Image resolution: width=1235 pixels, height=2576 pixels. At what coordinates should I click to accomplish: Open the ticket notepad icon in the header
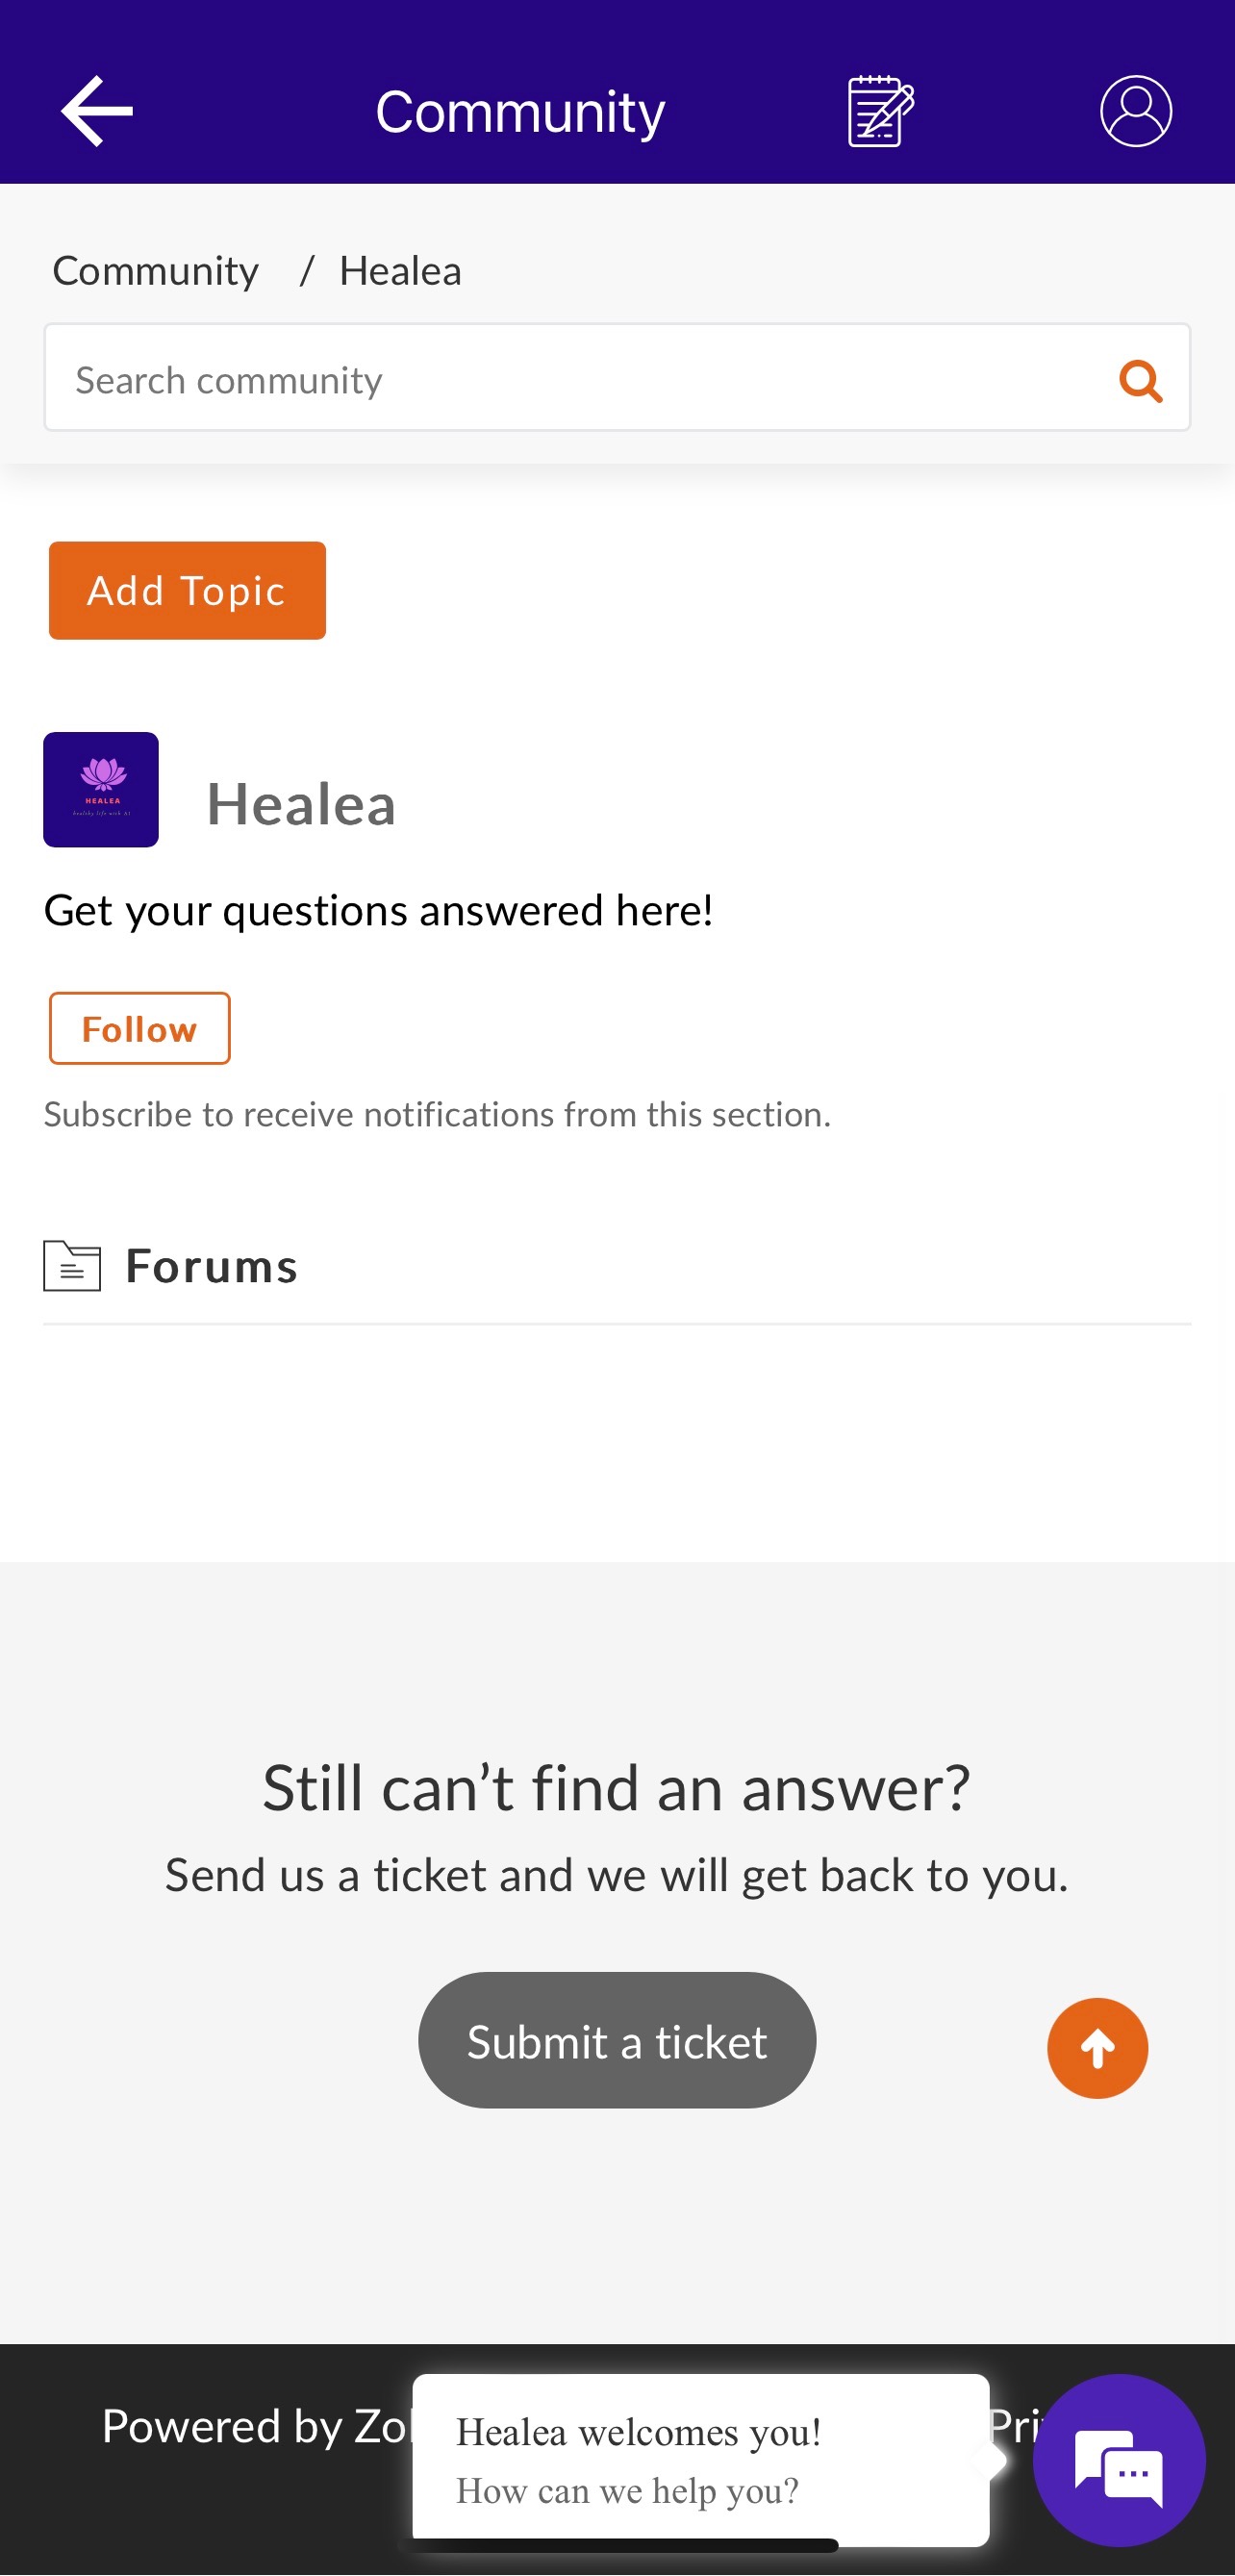pyautogui.click(x=880, y=111)
